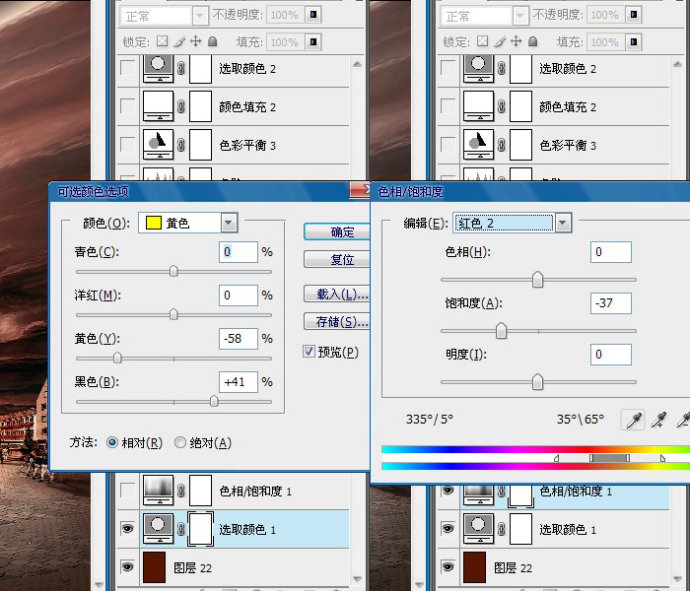Click the 明度(I) value input field
The width and height of the screenshot is (690, 591).
point(611,354)
